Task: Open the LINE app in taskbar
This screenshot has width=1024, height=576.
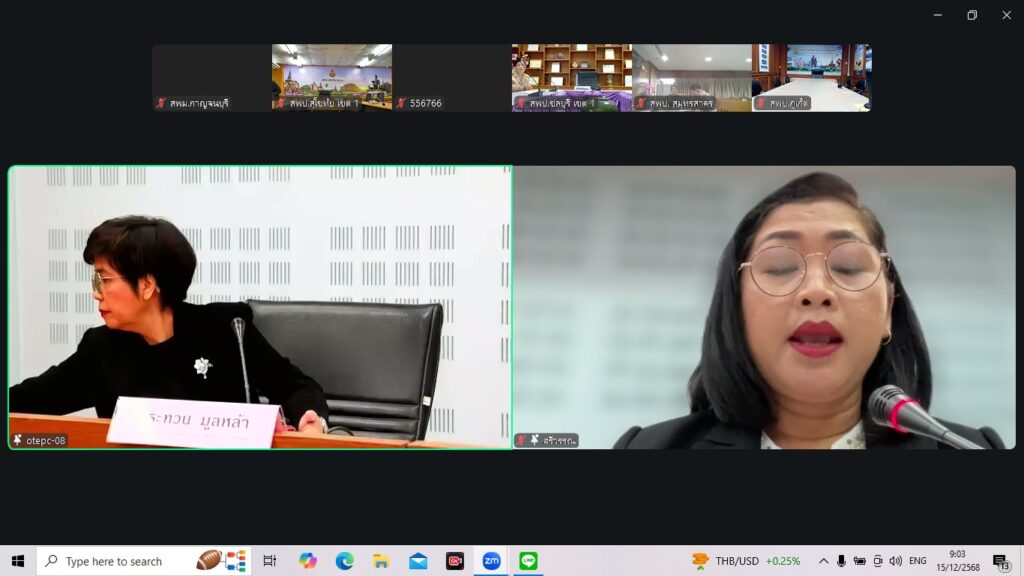Action: coord(528,561)
